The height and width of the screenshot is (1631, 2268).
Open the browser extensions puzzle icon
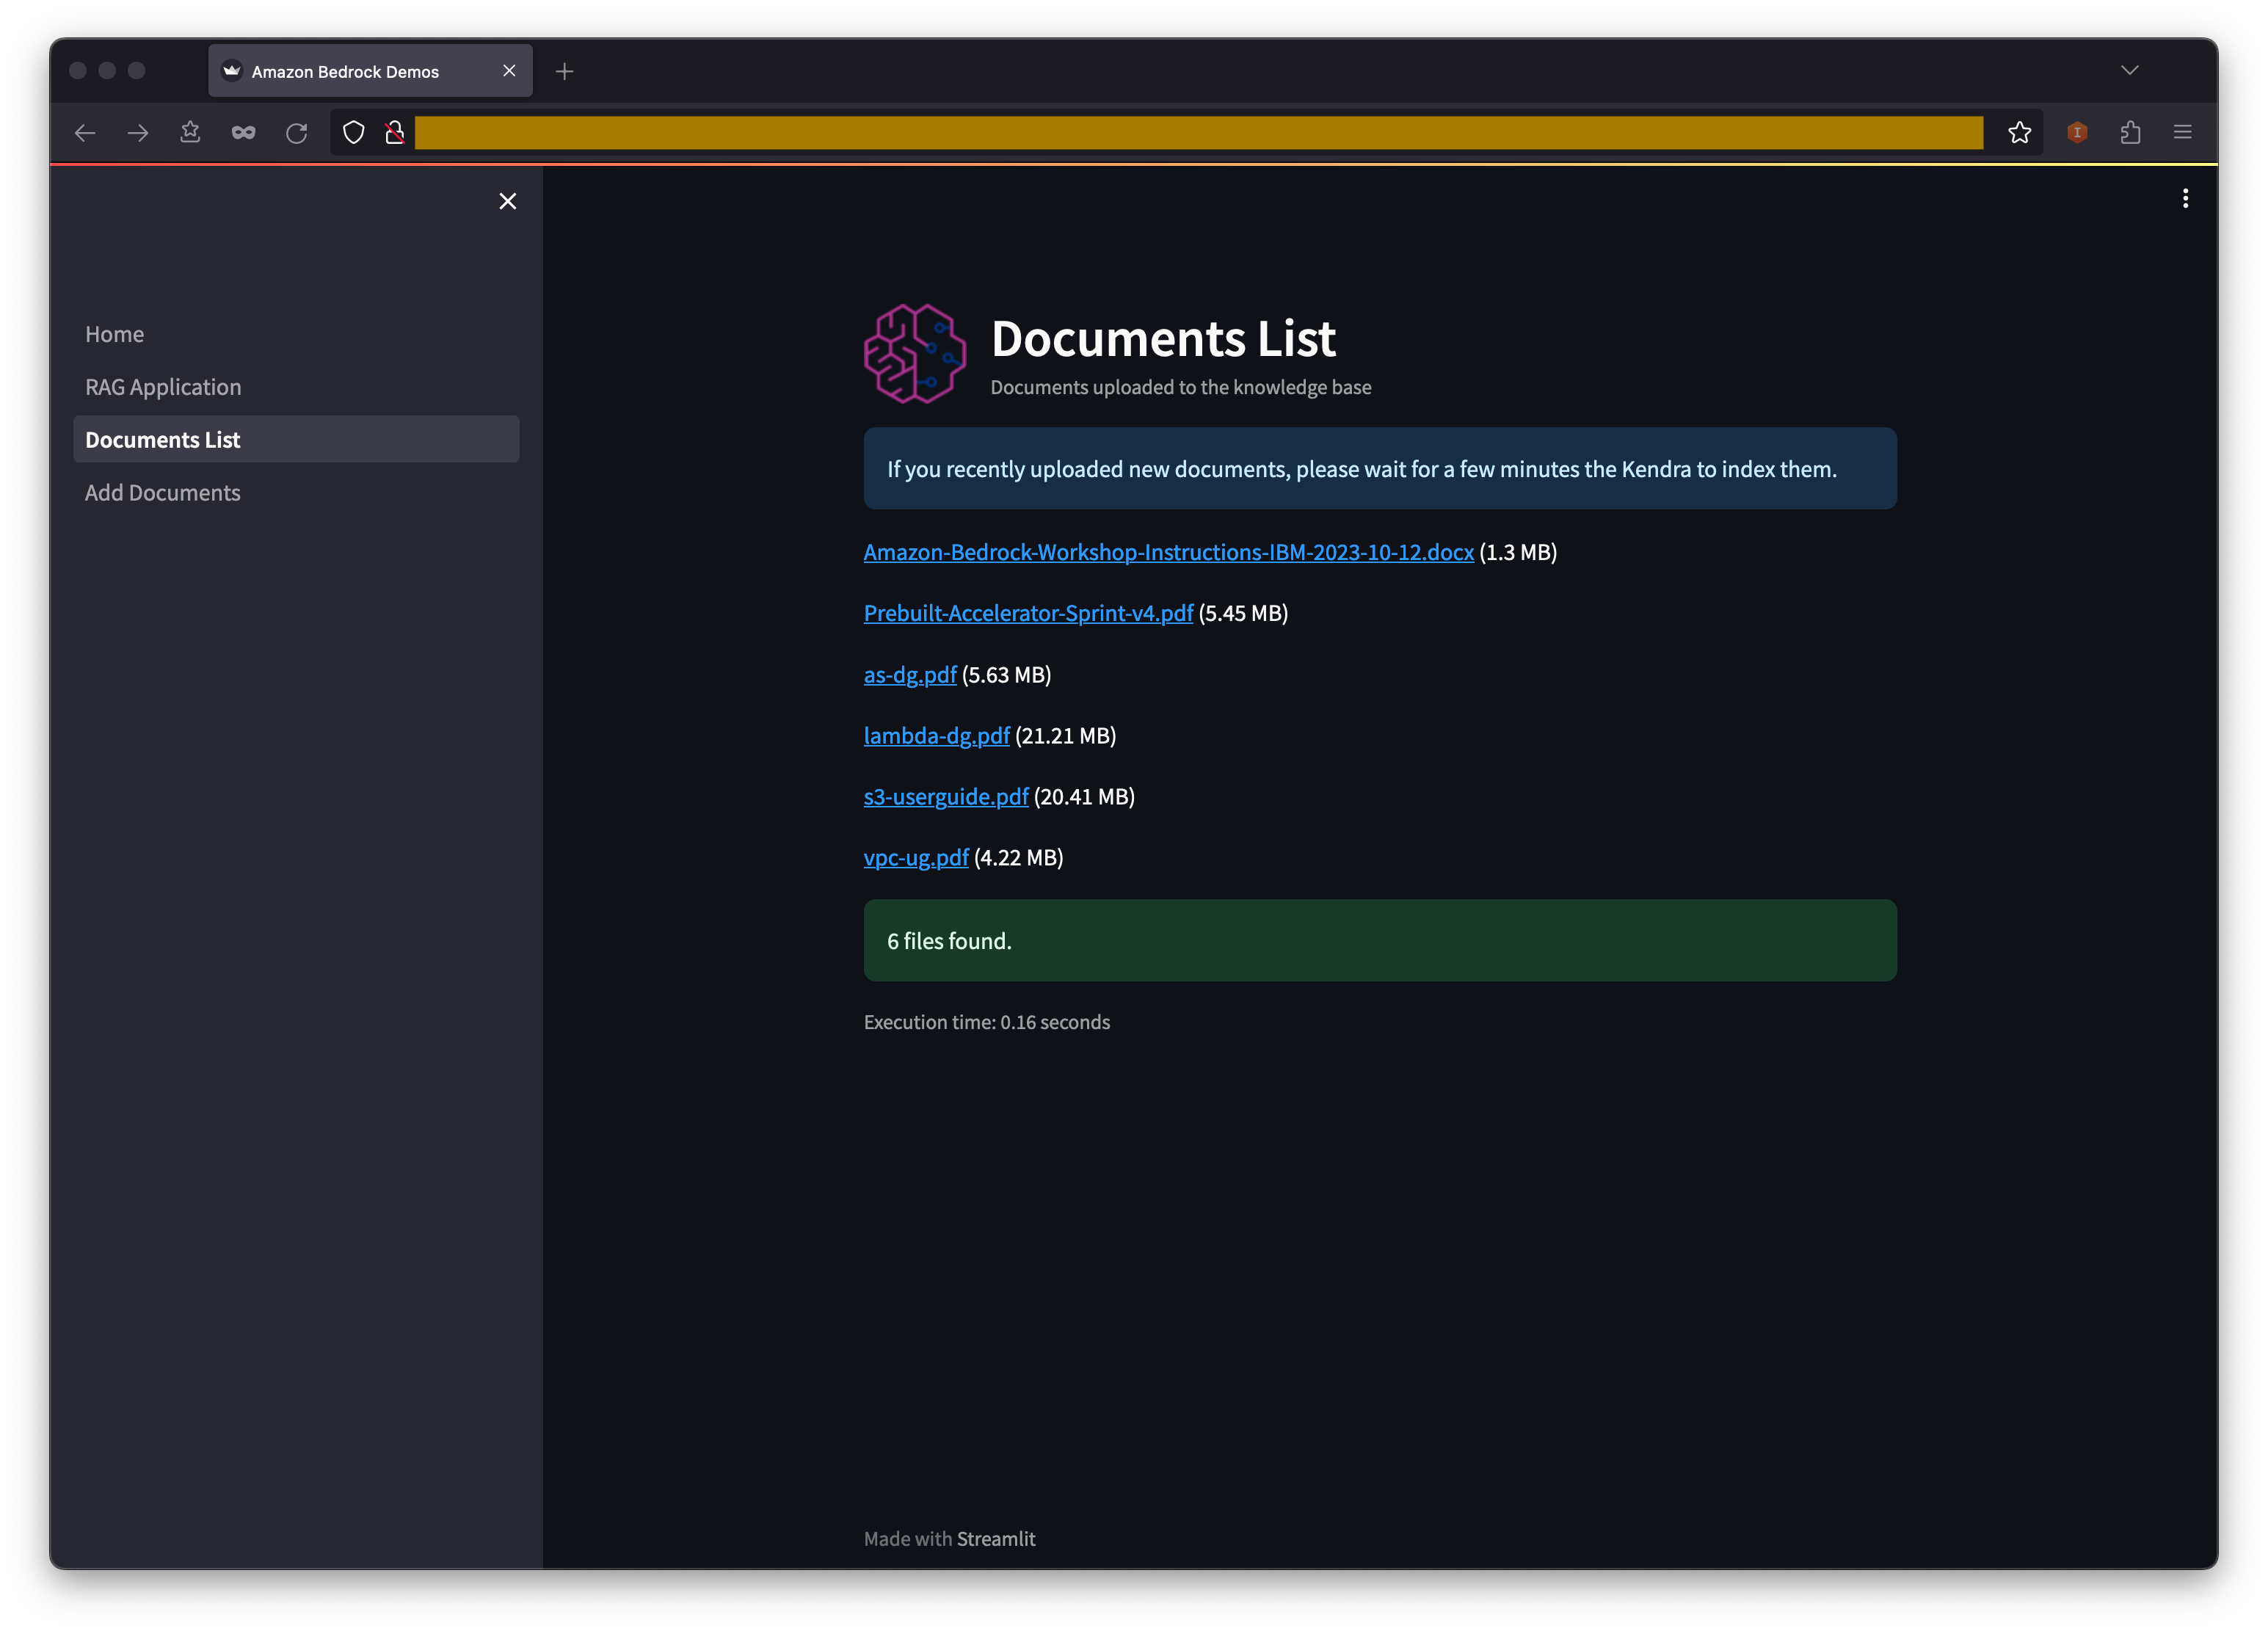(2130, 133)
